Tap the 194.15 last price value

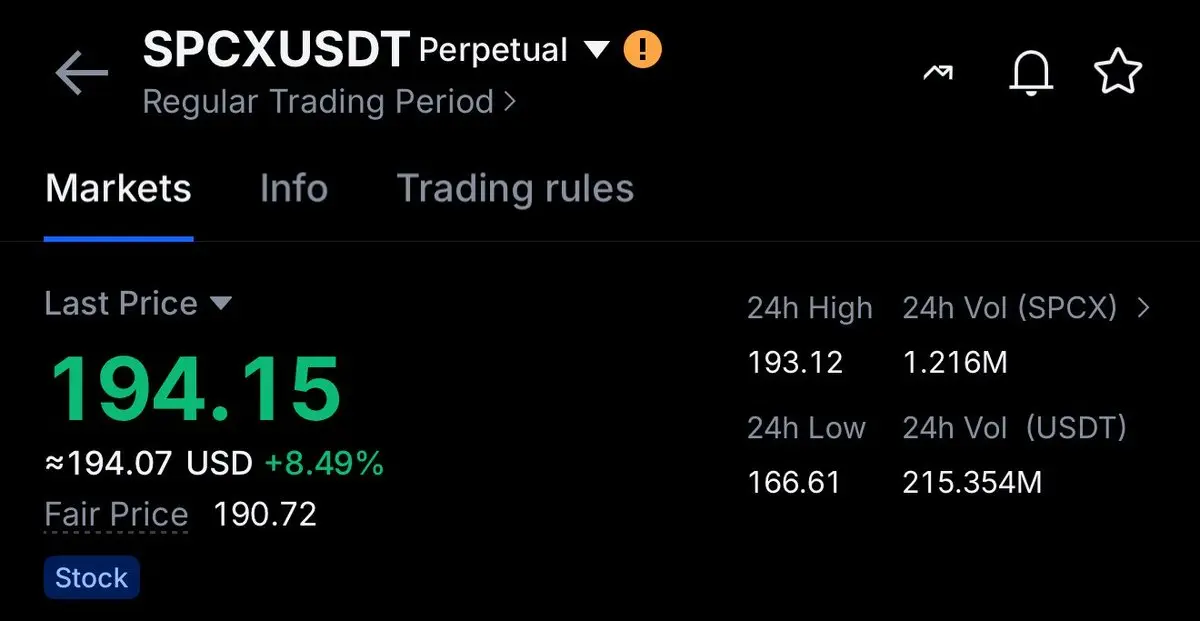pyautogui.click(x=195, y=388)
